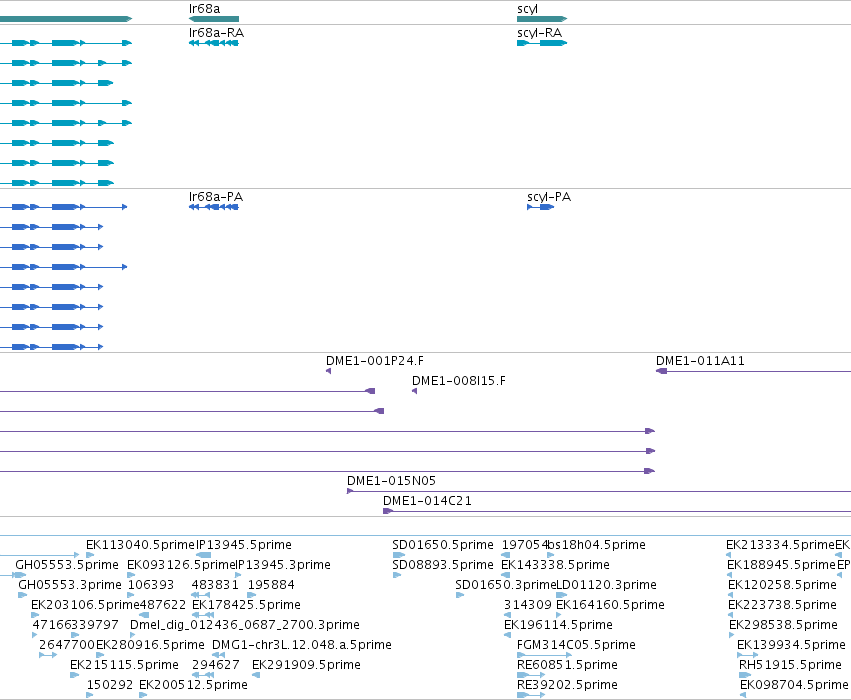
Task: Click the Ir68a-RA label
Action: [x=217, y=33]
